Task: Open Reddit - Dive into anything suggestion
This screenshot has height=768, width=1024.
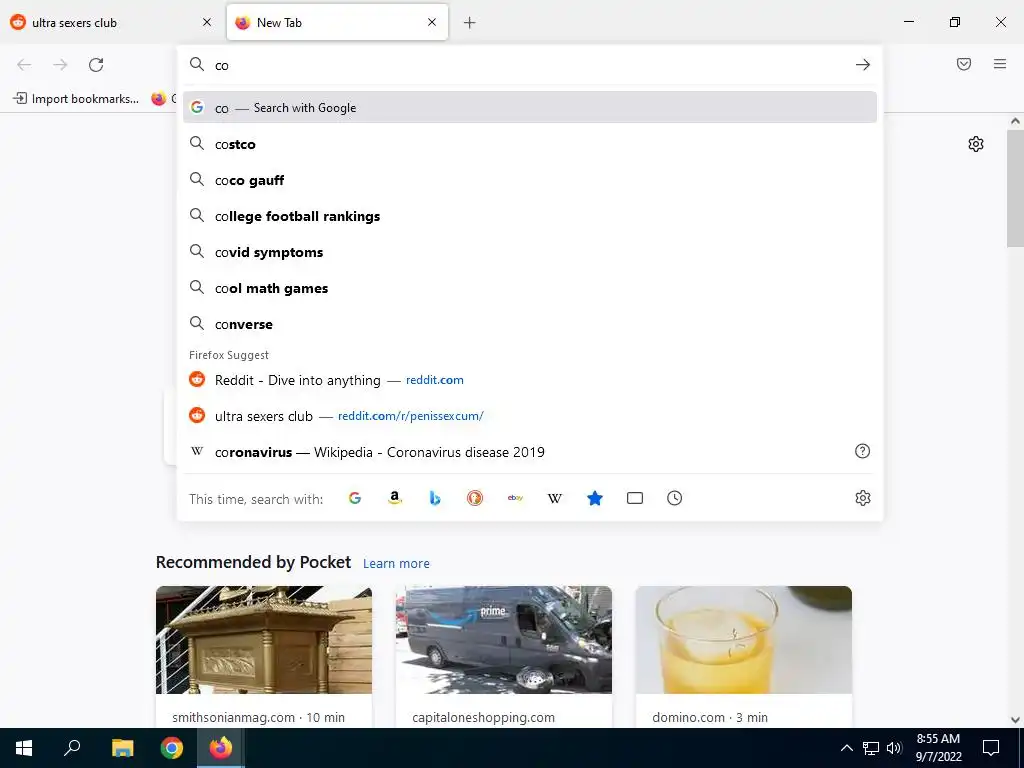Action: (530, 379)
